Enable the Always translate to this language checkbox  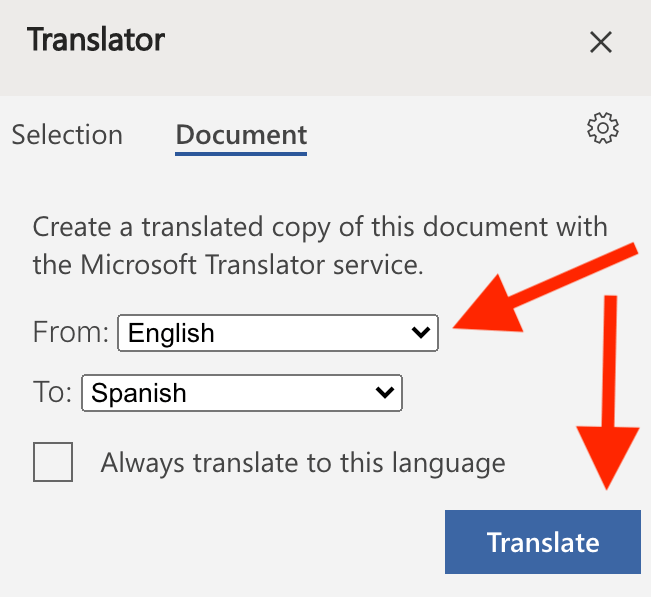53,462
